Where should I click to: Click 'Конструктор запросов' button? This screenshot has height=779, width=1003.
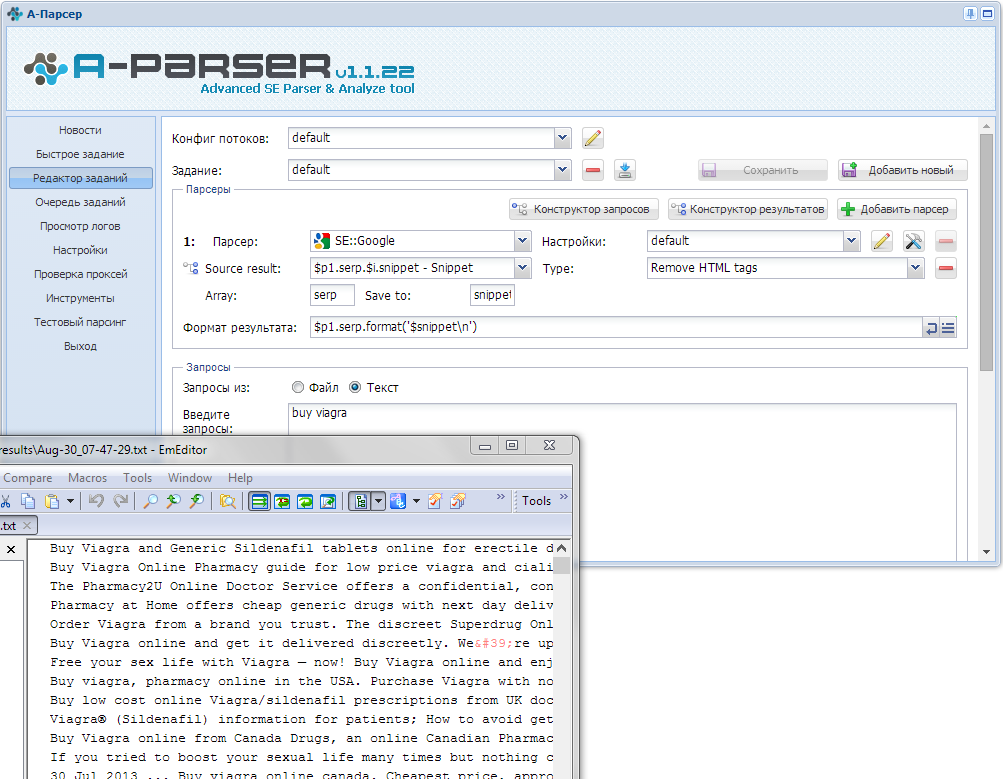click(x=583, y=209)
